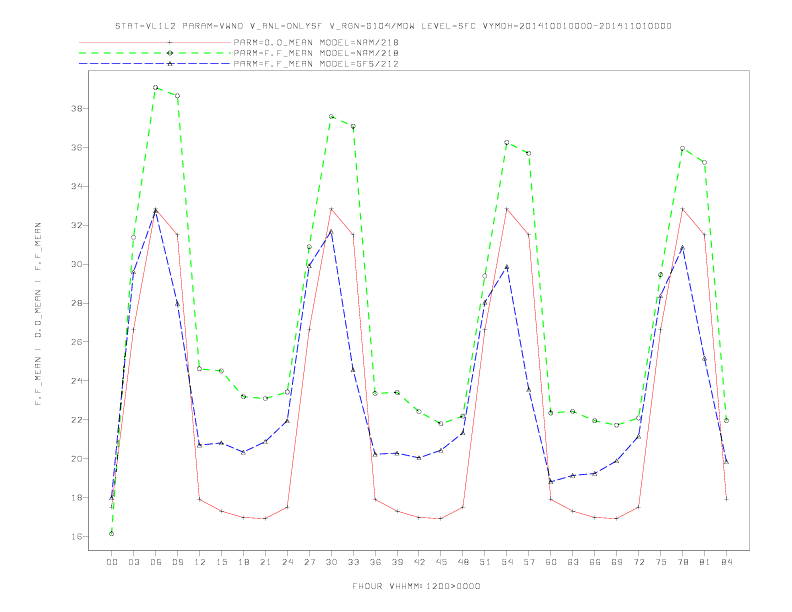Select legend entry PARM=F.F_MEAN MODEL=GFS/212
Viewport: 792px width, 612px height.
pos(316,64)
